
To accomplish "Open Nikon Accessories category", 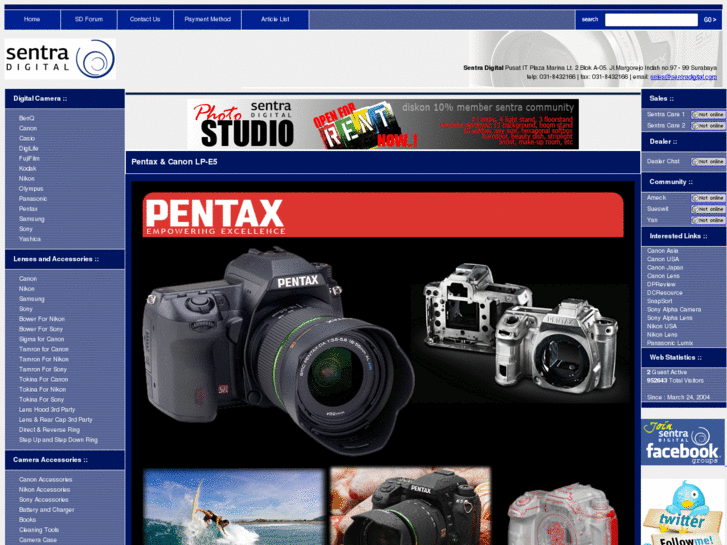I will click(45, 490).
